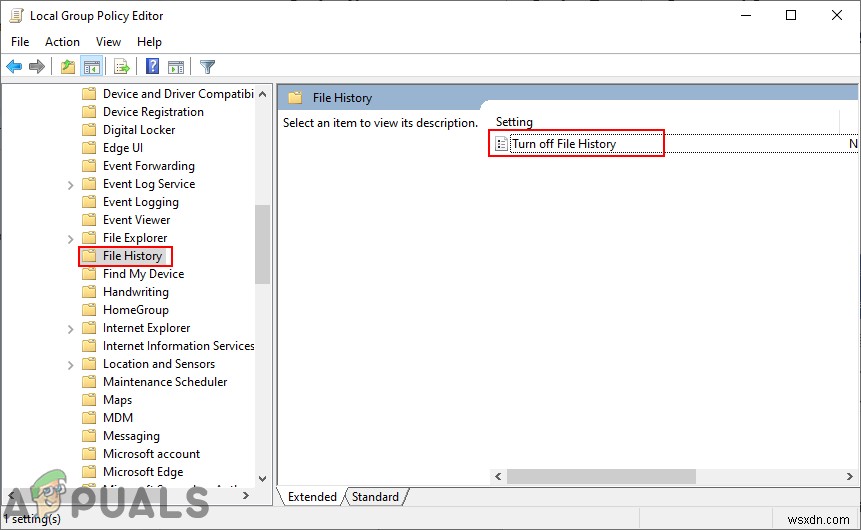Click the Up one level folder icon
Screen dimensions: 861x530
(68, 67)
